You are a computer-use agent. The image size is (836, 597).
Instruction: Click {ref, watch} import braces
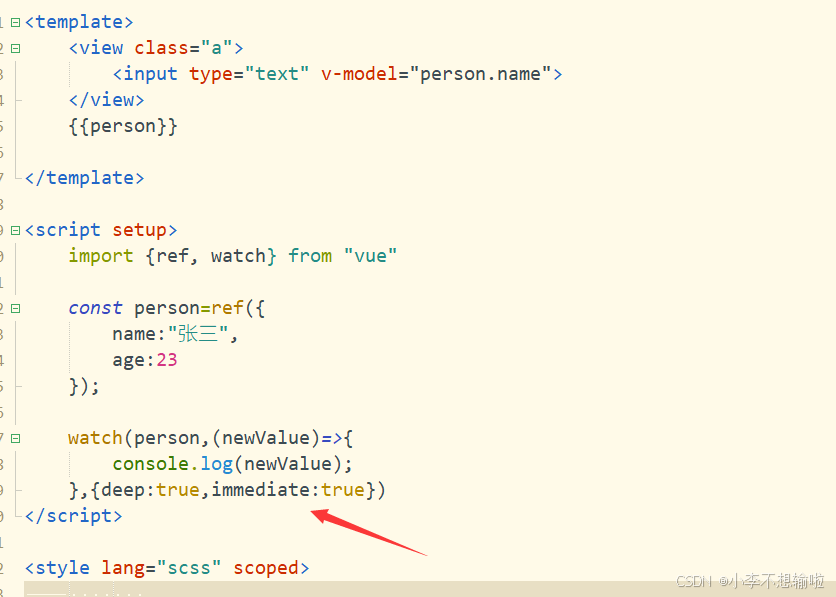211,256
